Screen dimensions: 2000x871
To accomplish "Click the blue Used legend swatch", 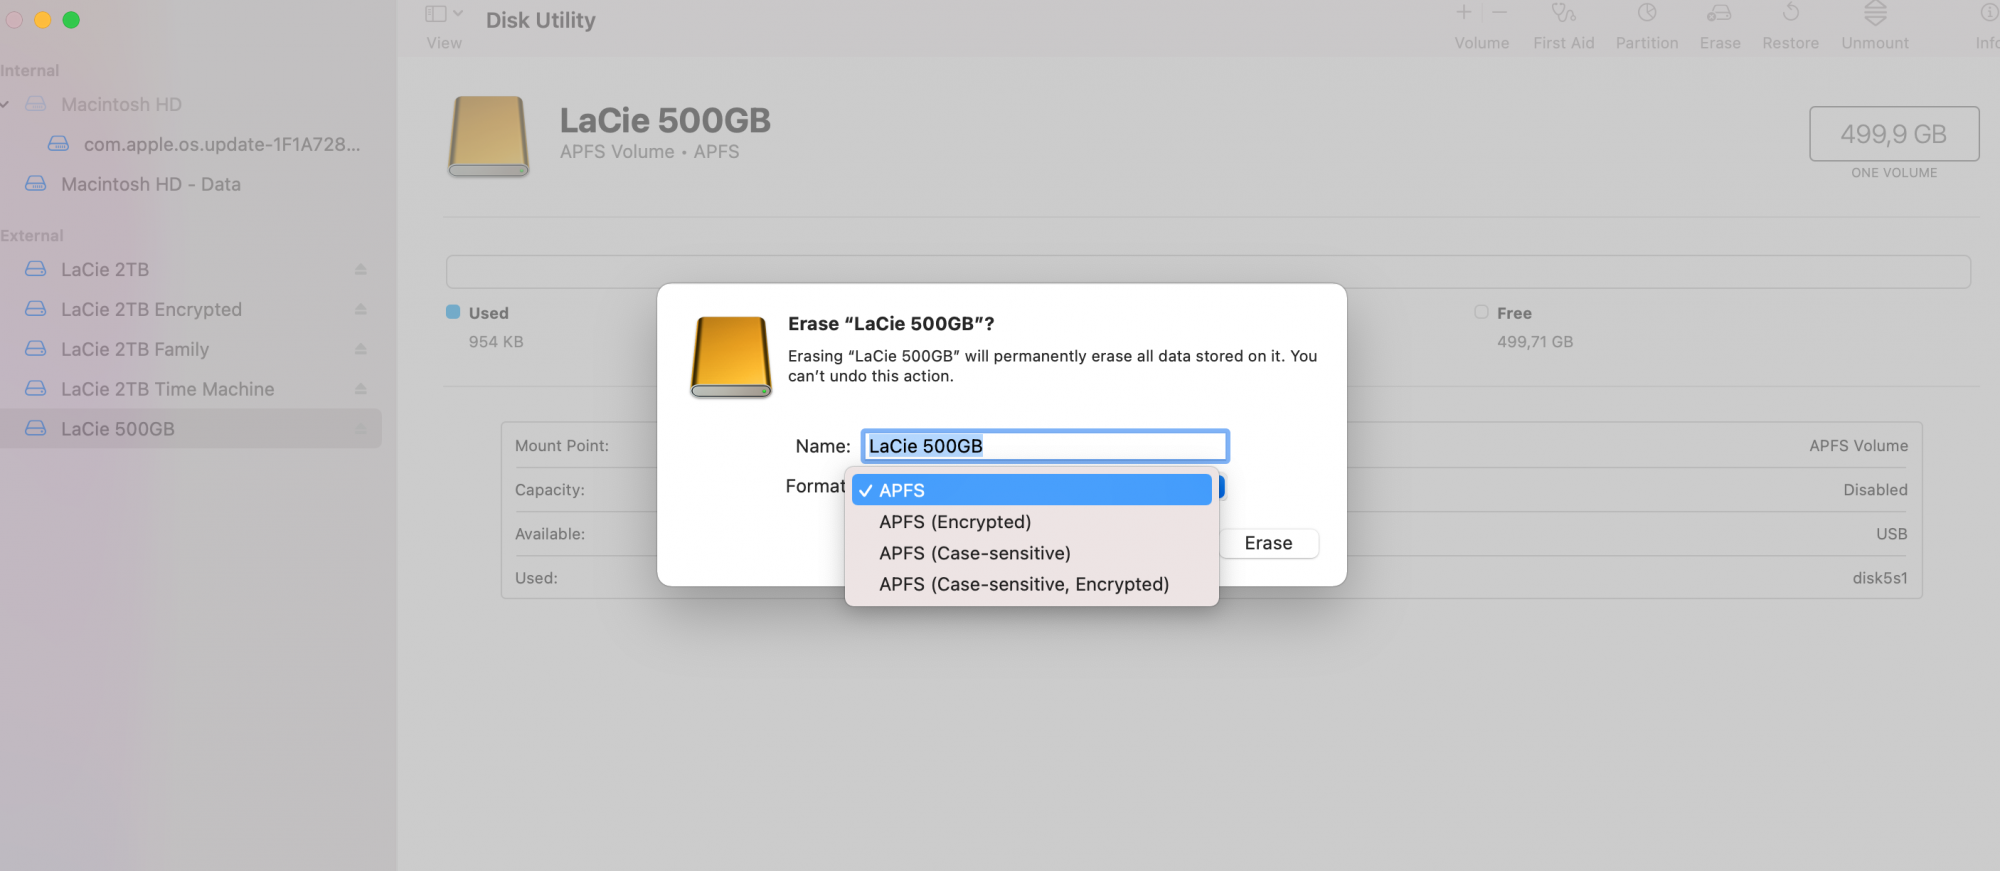I will click(453, 312).
